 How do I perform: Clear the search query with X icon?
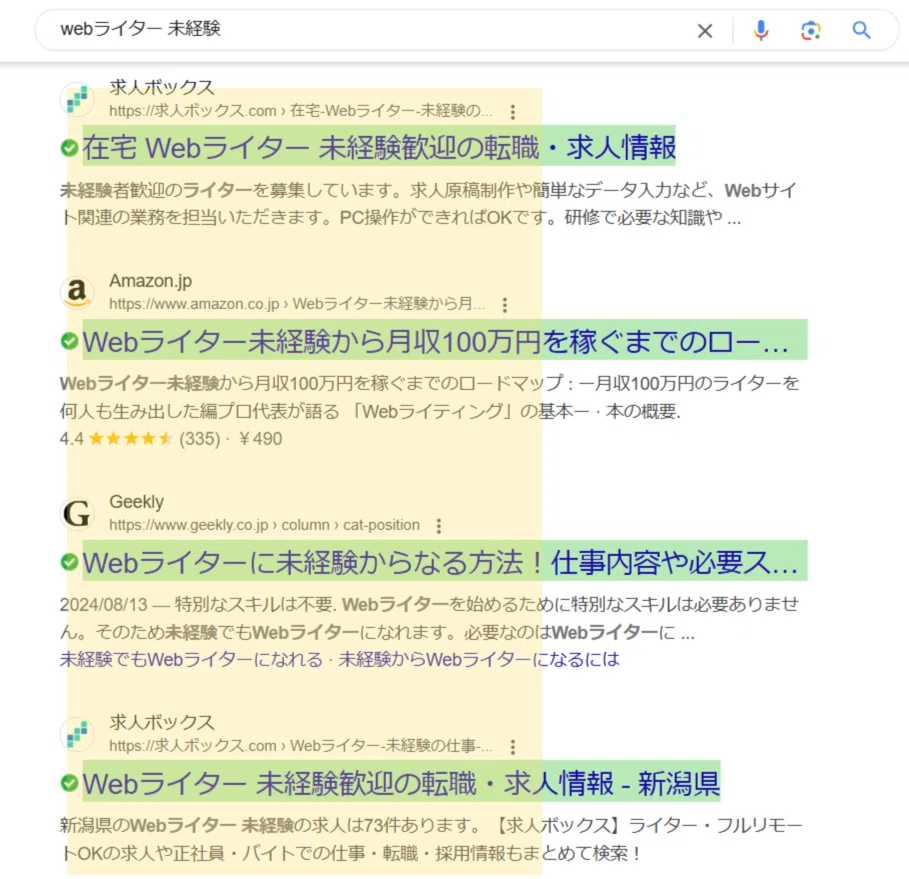tap(704, 31)
